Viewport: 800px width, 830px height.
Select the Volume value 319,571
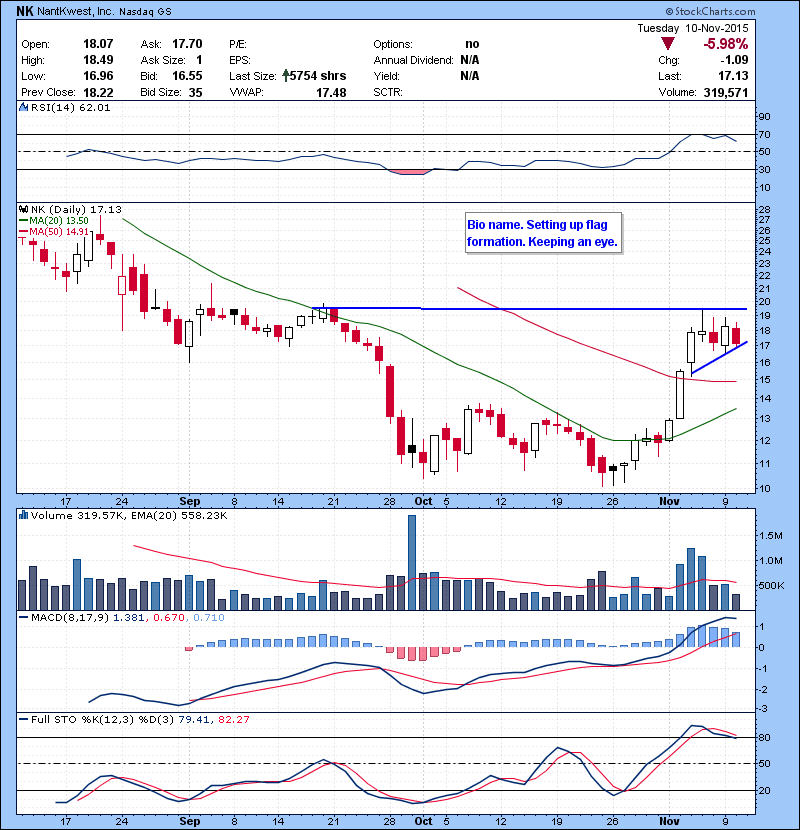tap(726, 92)
